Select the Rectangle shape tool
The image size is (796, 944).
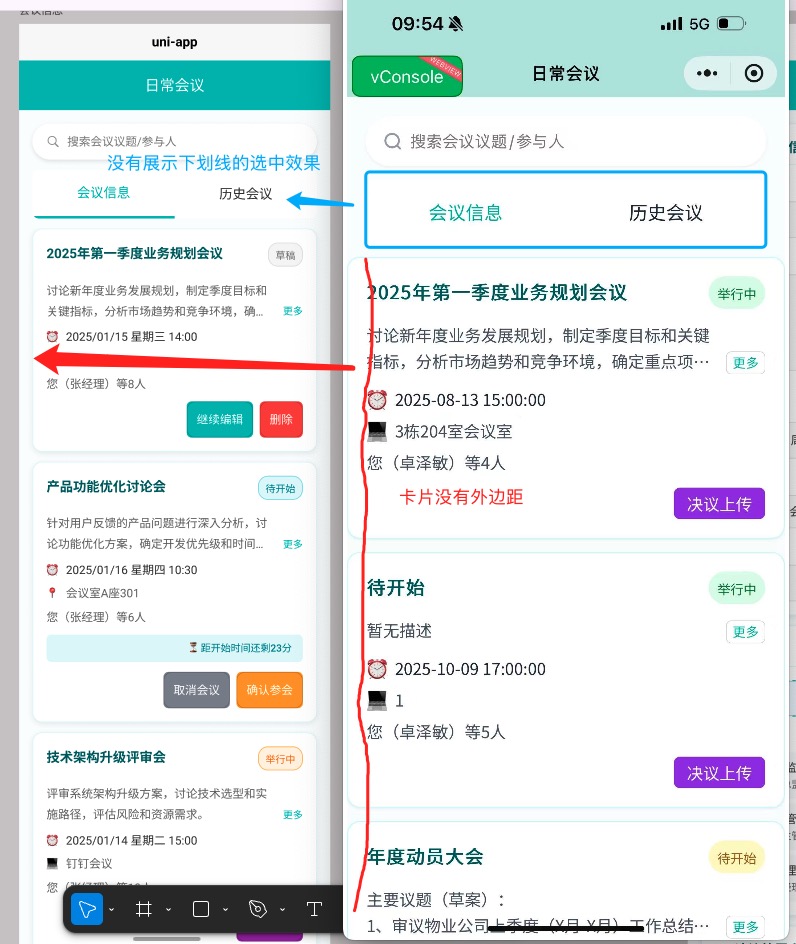201,909
